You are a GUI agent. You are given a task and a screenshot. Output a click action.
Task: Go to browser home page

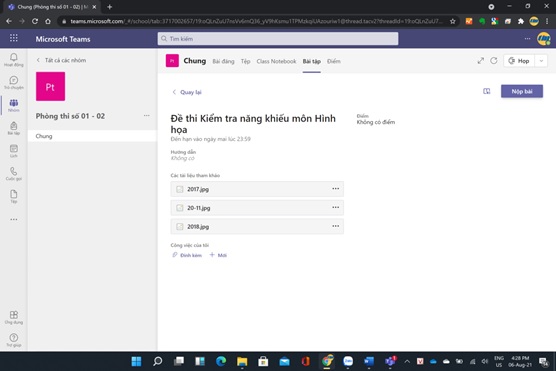[48, 21]
